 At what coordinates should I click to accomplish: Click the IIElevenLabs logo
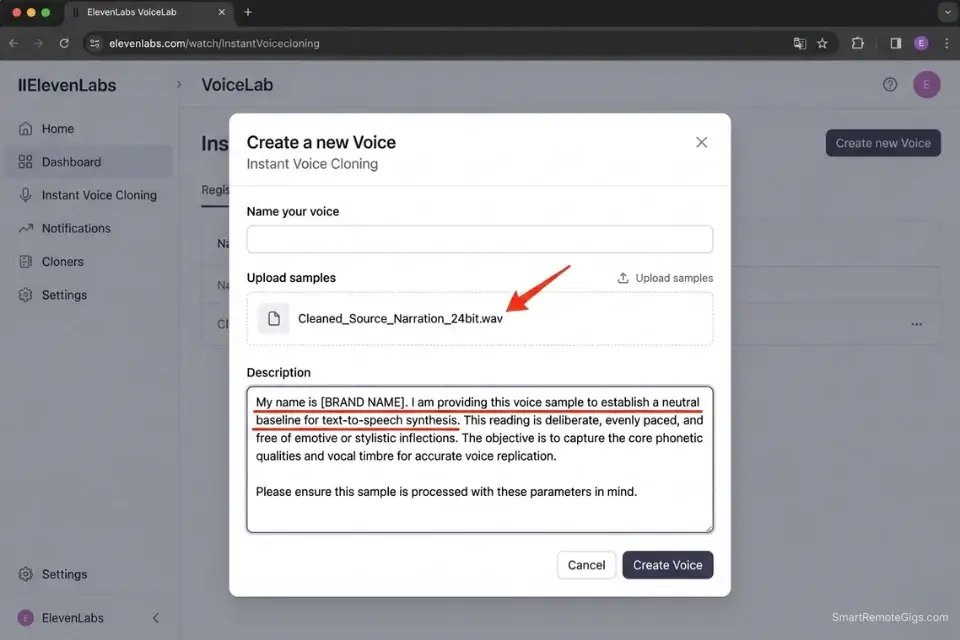(67, 85)
